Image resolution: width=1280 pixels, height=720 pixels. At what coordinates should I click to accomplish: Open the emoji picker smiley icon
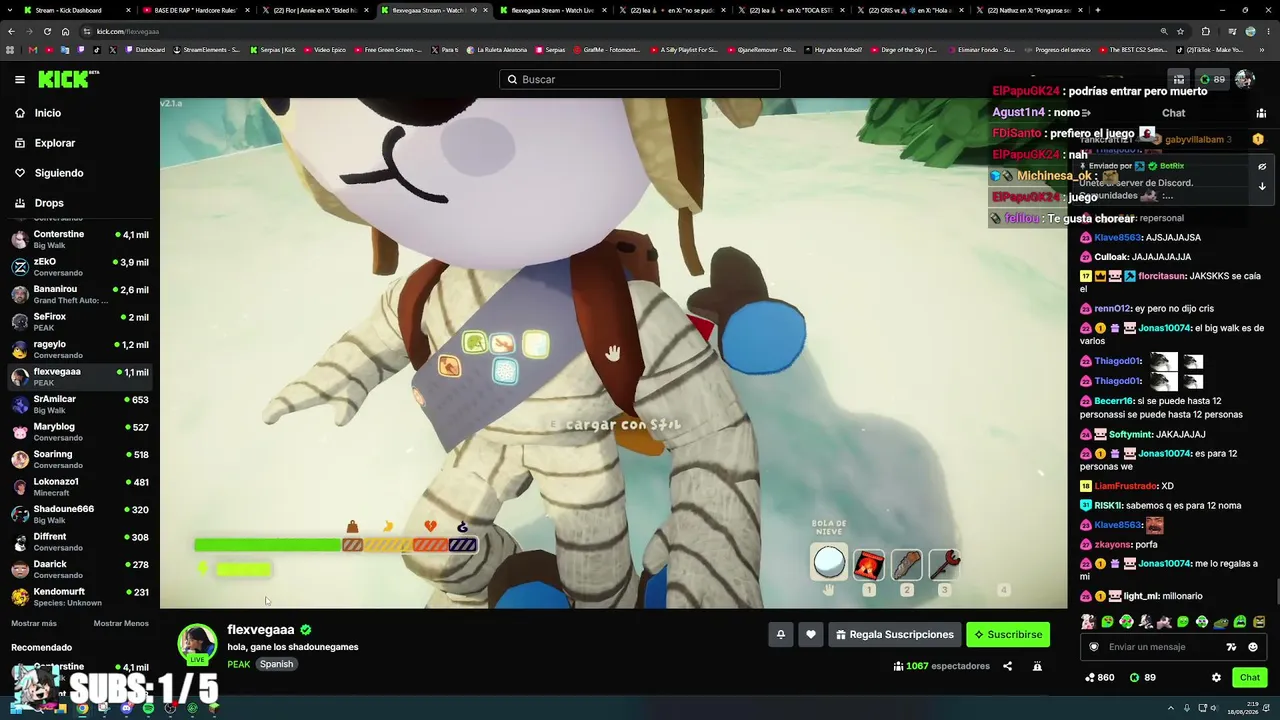pos(1253,647)
